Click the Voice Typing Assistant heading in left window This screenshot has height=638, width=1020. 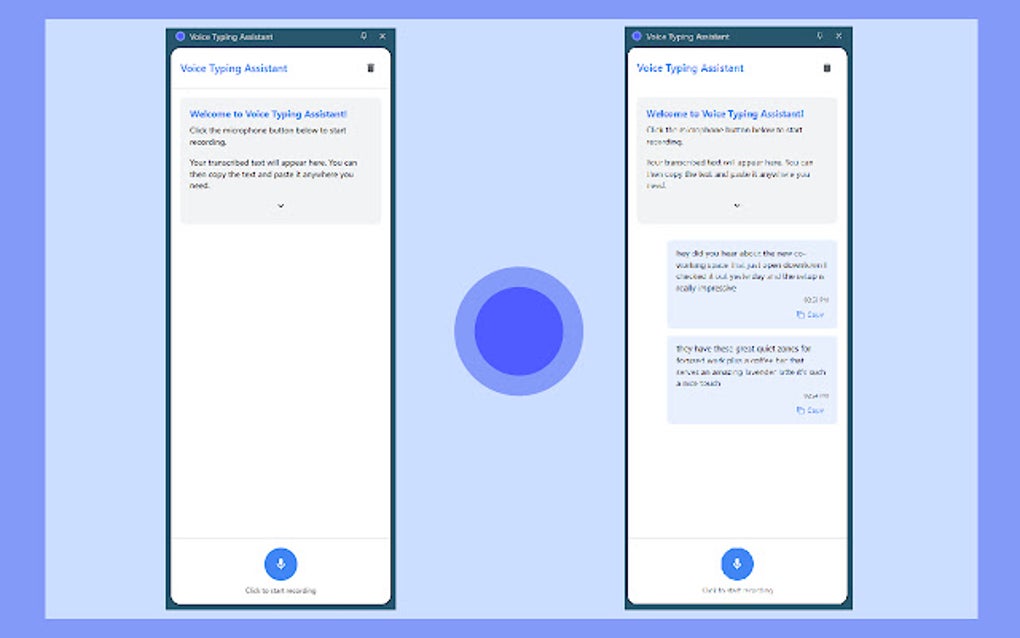(x=232, y=68)
